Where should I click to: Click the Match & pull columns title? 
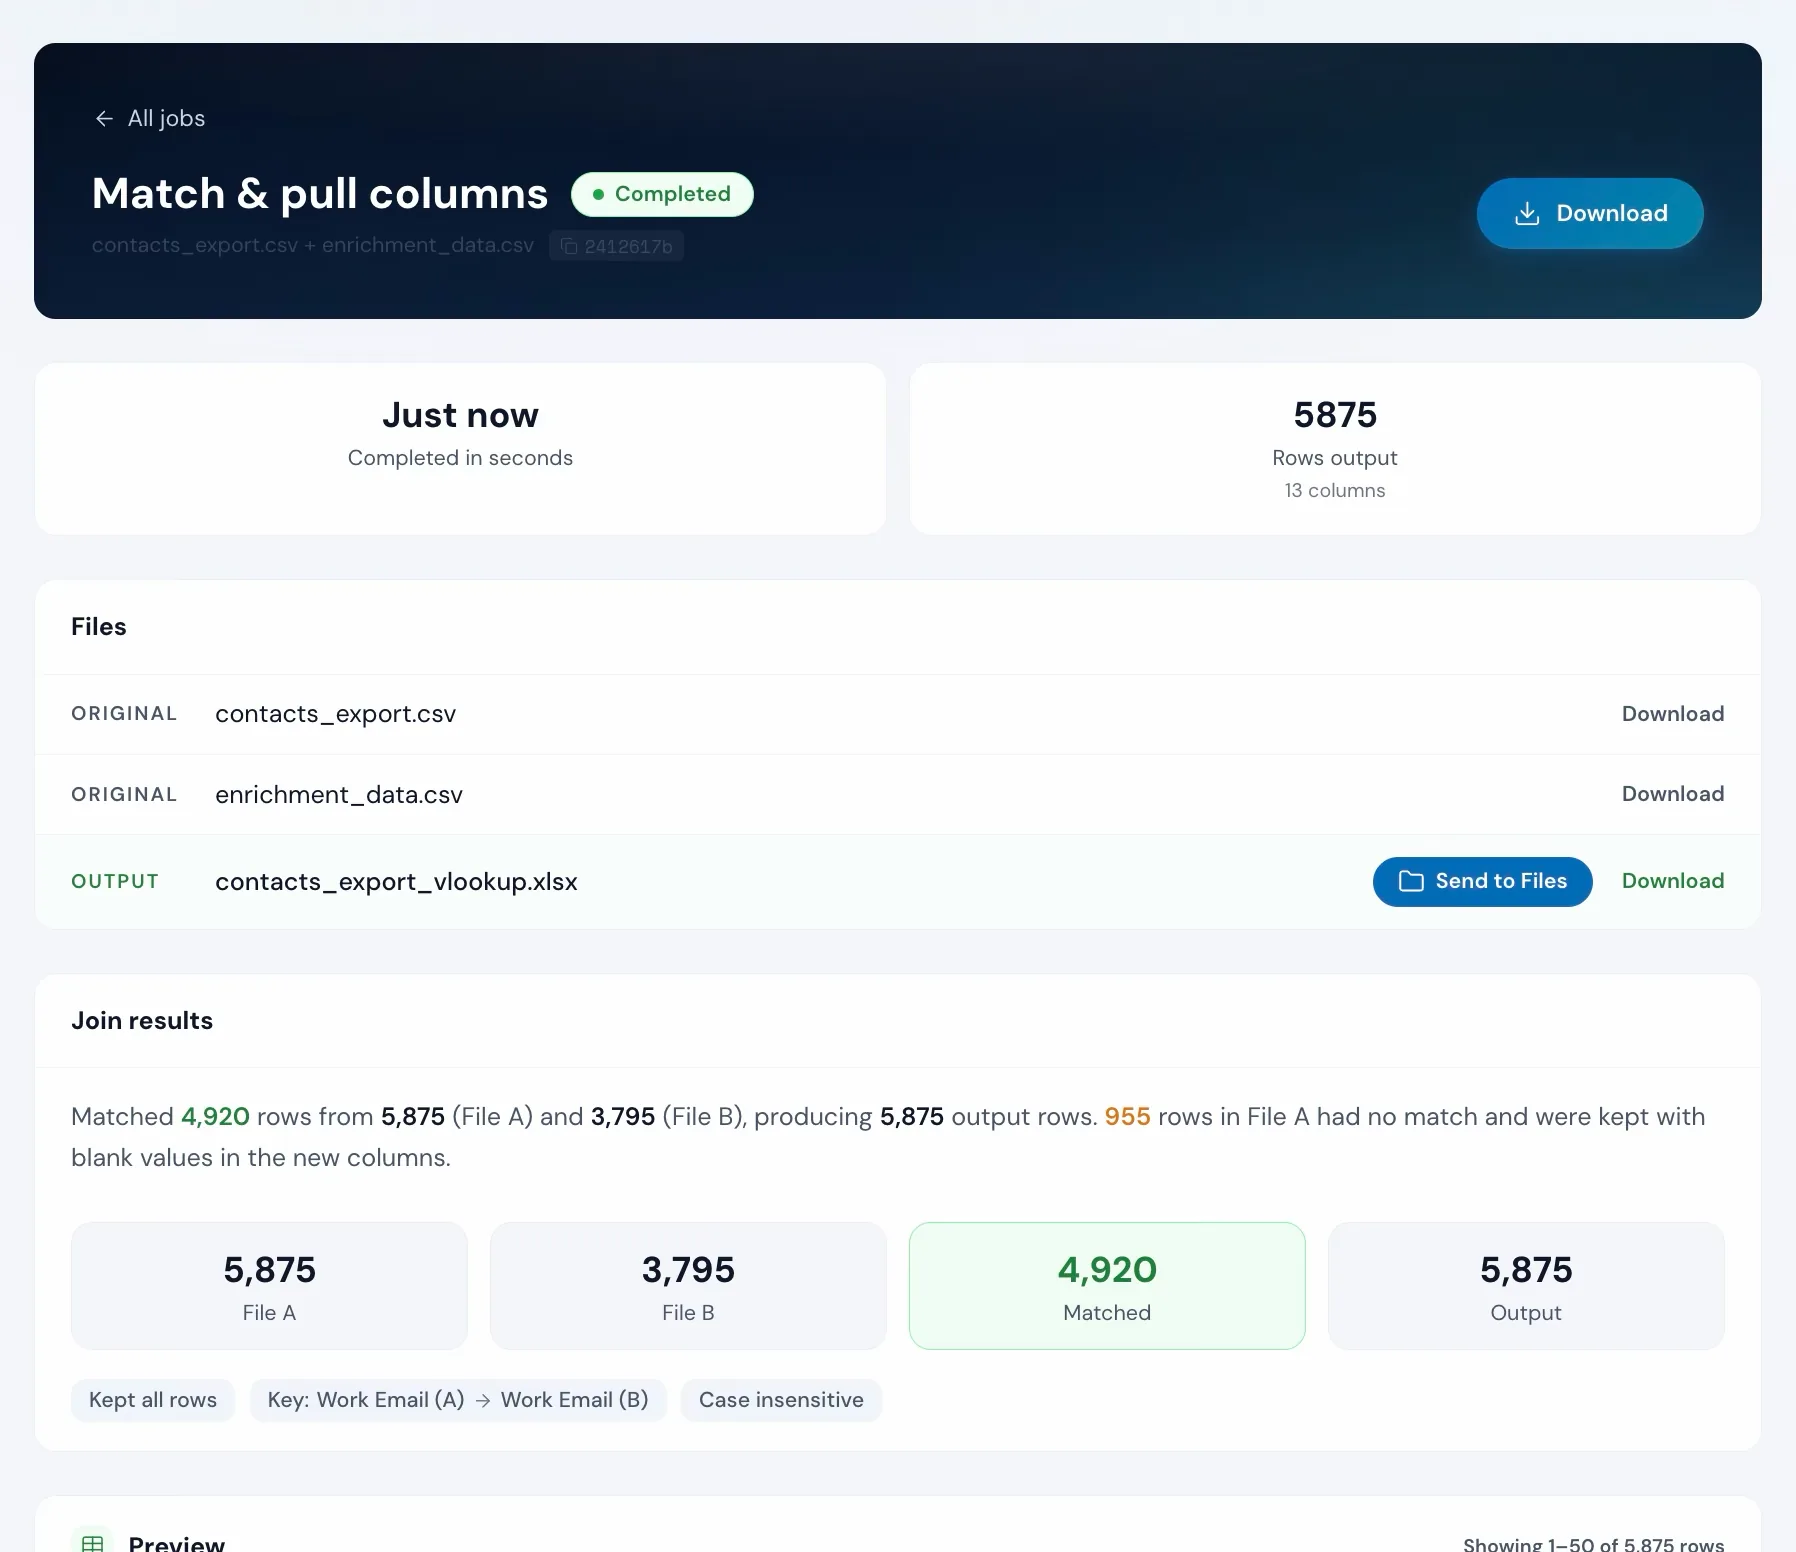pos(320,194)
